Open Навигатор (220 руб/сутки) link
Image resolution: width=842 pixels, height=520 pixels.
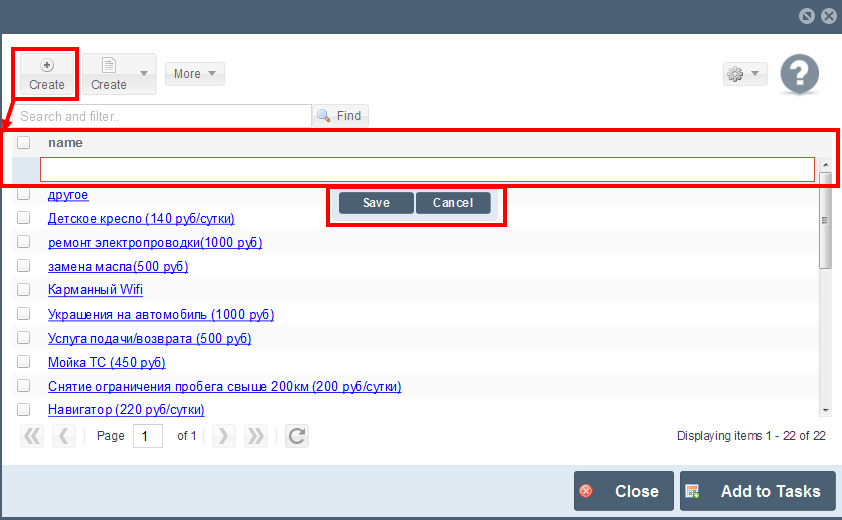(x=126, y=410)
